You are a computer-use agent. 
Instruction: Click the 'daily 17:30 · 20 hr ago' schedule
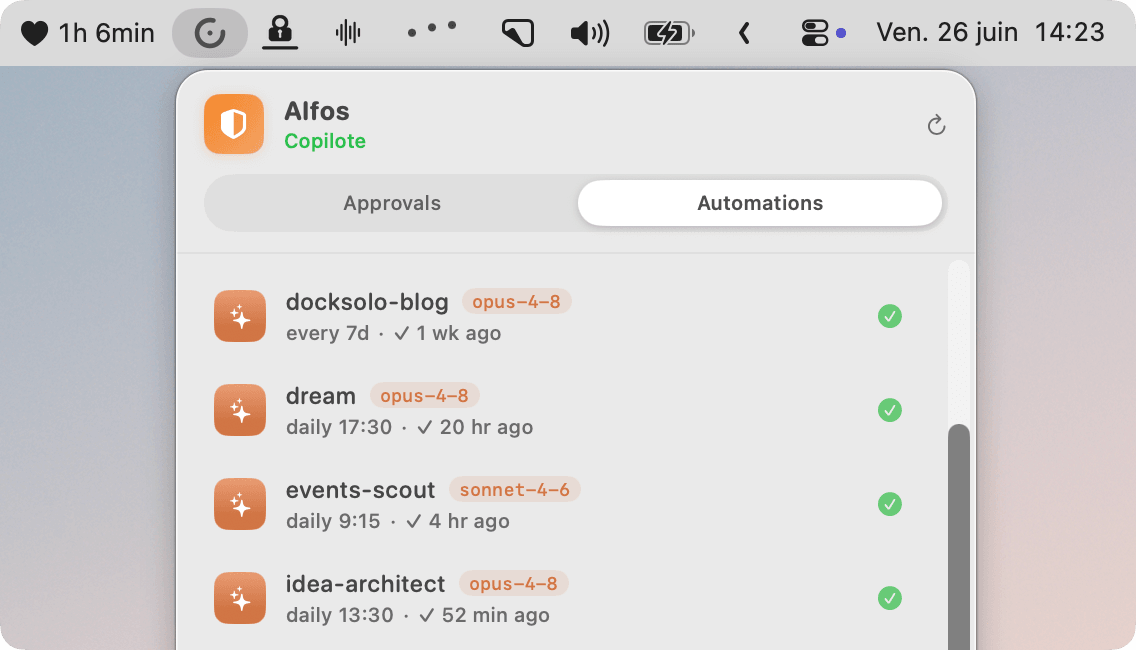[409, 428]
